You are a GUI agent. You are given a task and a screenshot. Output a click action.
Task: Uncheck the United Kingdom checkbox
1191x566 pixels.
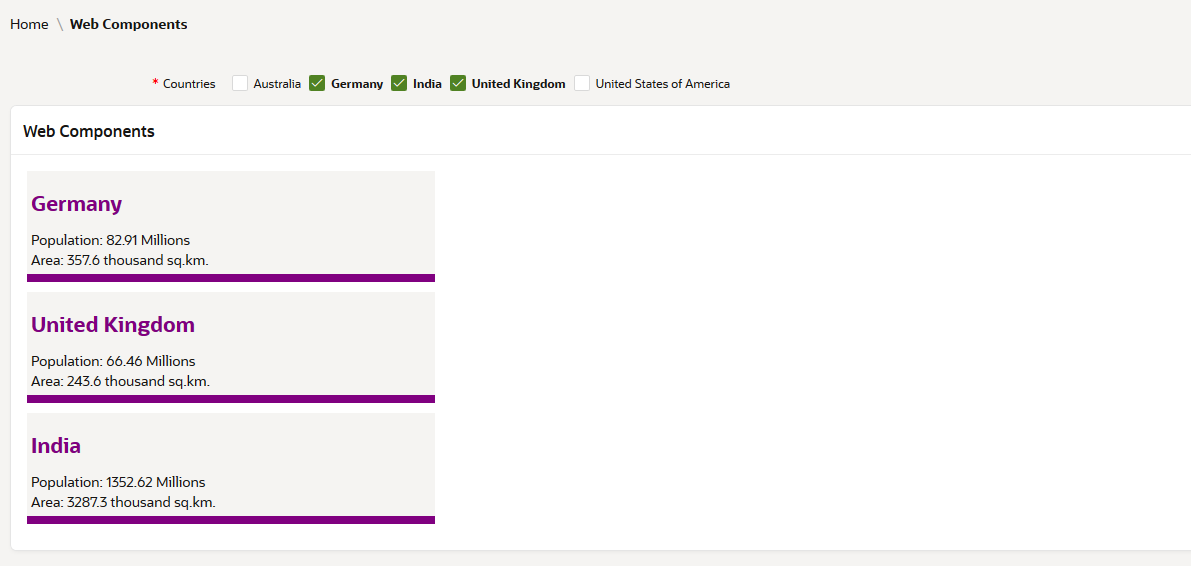pos(458,84)
